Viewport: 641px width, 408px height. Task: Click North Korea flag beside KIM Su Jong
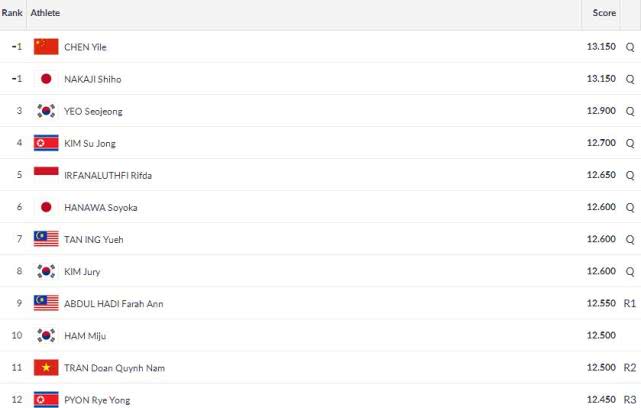tap(46, 143)
